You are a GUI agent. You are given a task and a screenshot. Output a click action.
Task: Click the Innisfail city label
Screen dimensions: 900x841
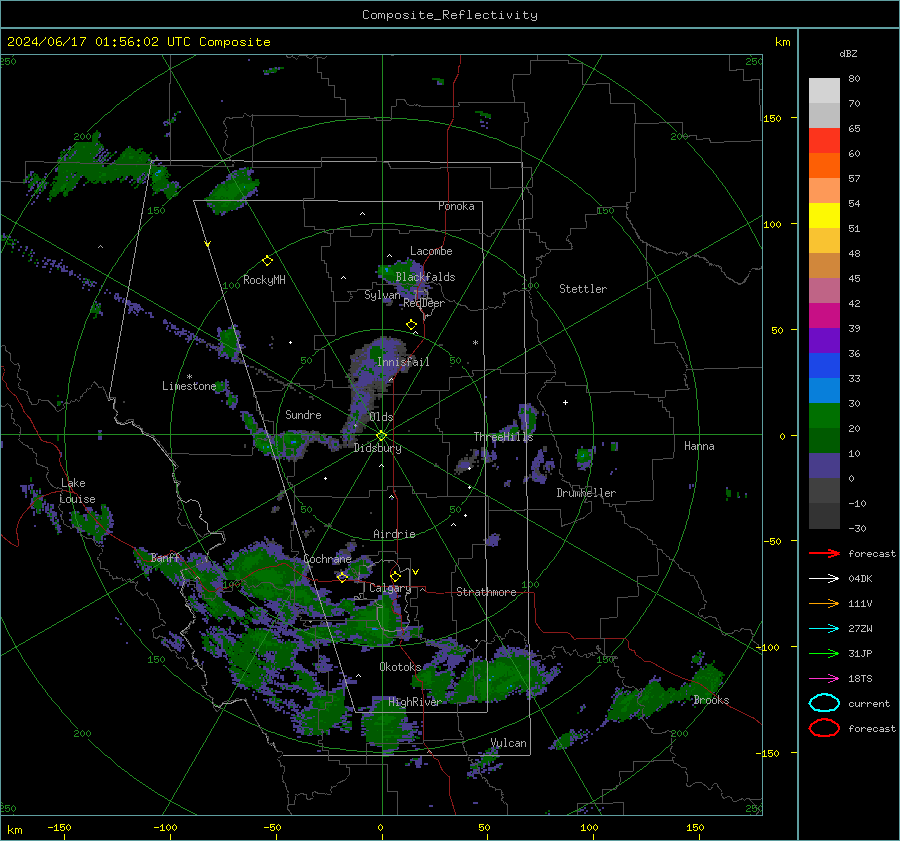pos(403,362)
